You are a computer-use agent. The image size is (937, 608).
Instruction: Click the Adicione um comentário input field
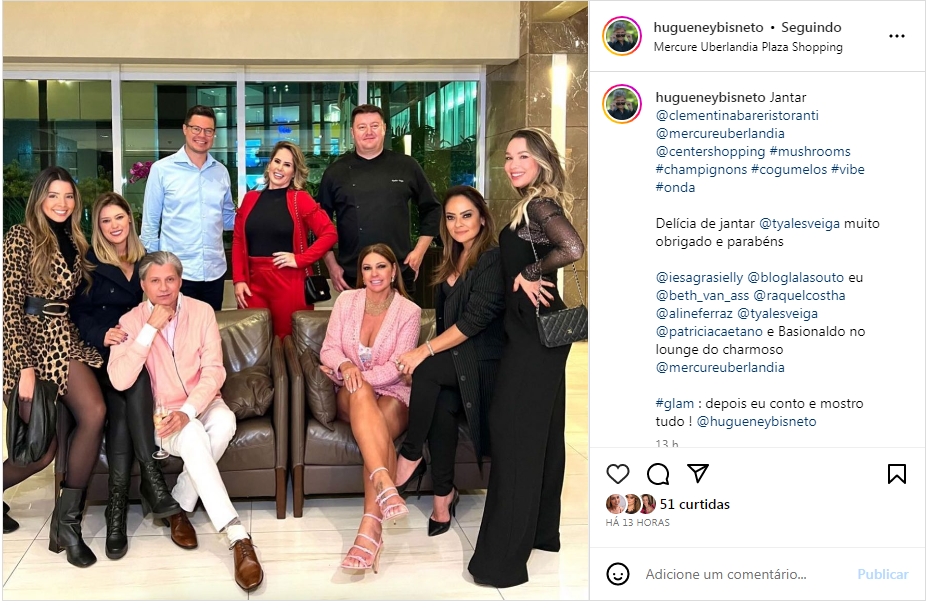[x=725, y=575]
